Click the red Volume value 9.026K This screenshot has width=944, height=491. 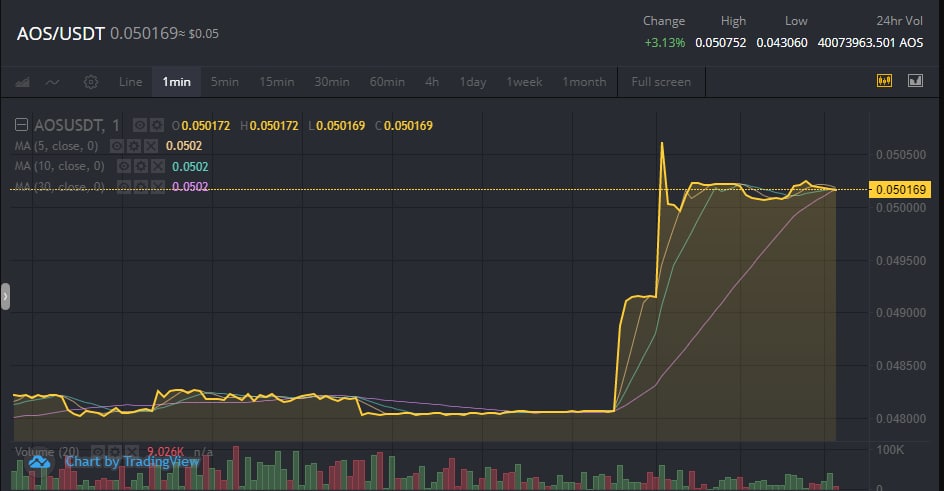click(165, 451)
